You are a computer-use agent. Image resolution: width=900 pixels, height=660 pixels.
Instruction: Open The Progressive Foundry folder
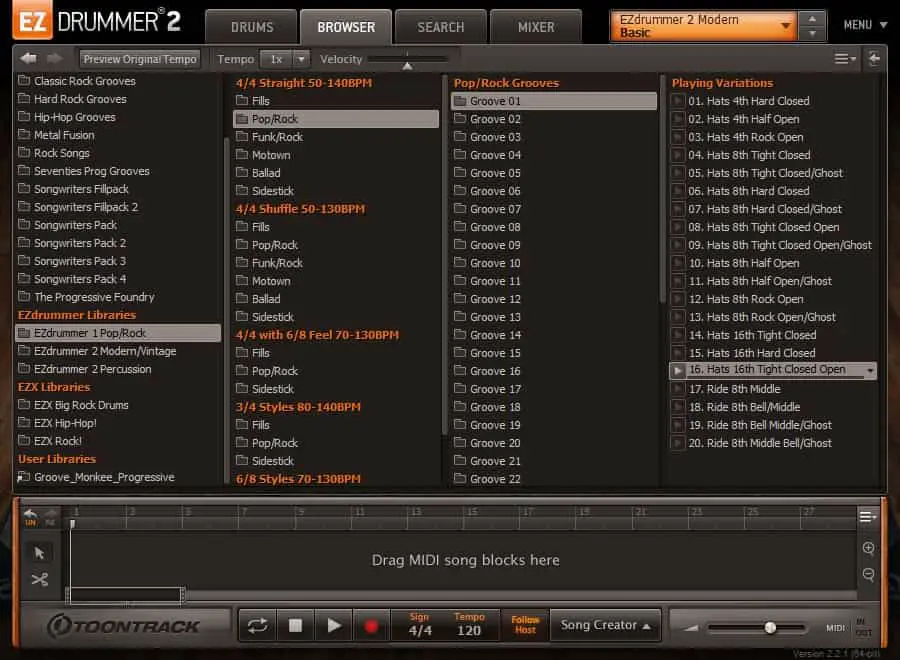click(86, 297)
